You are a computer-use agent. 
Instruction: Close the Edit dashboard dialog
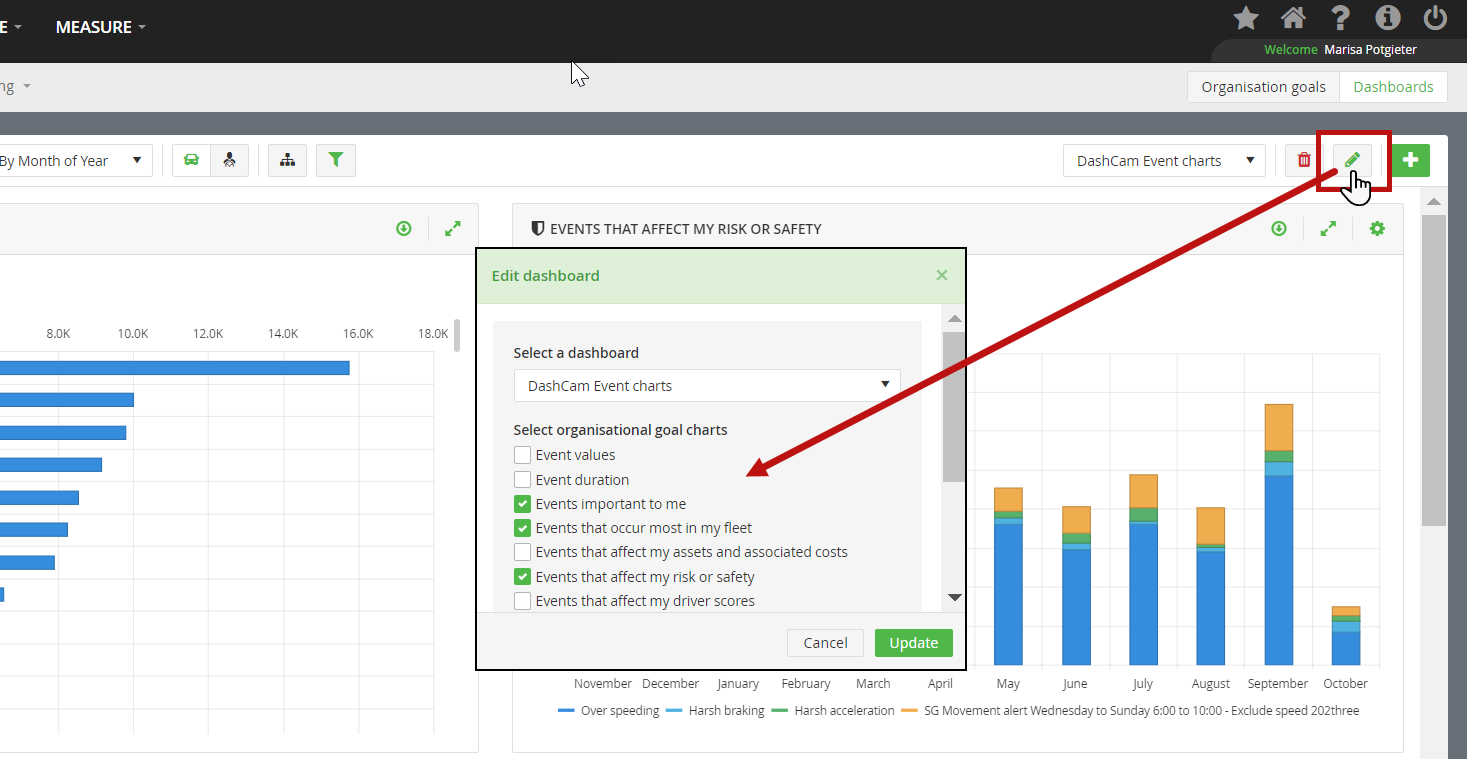(x=941, y=275)
